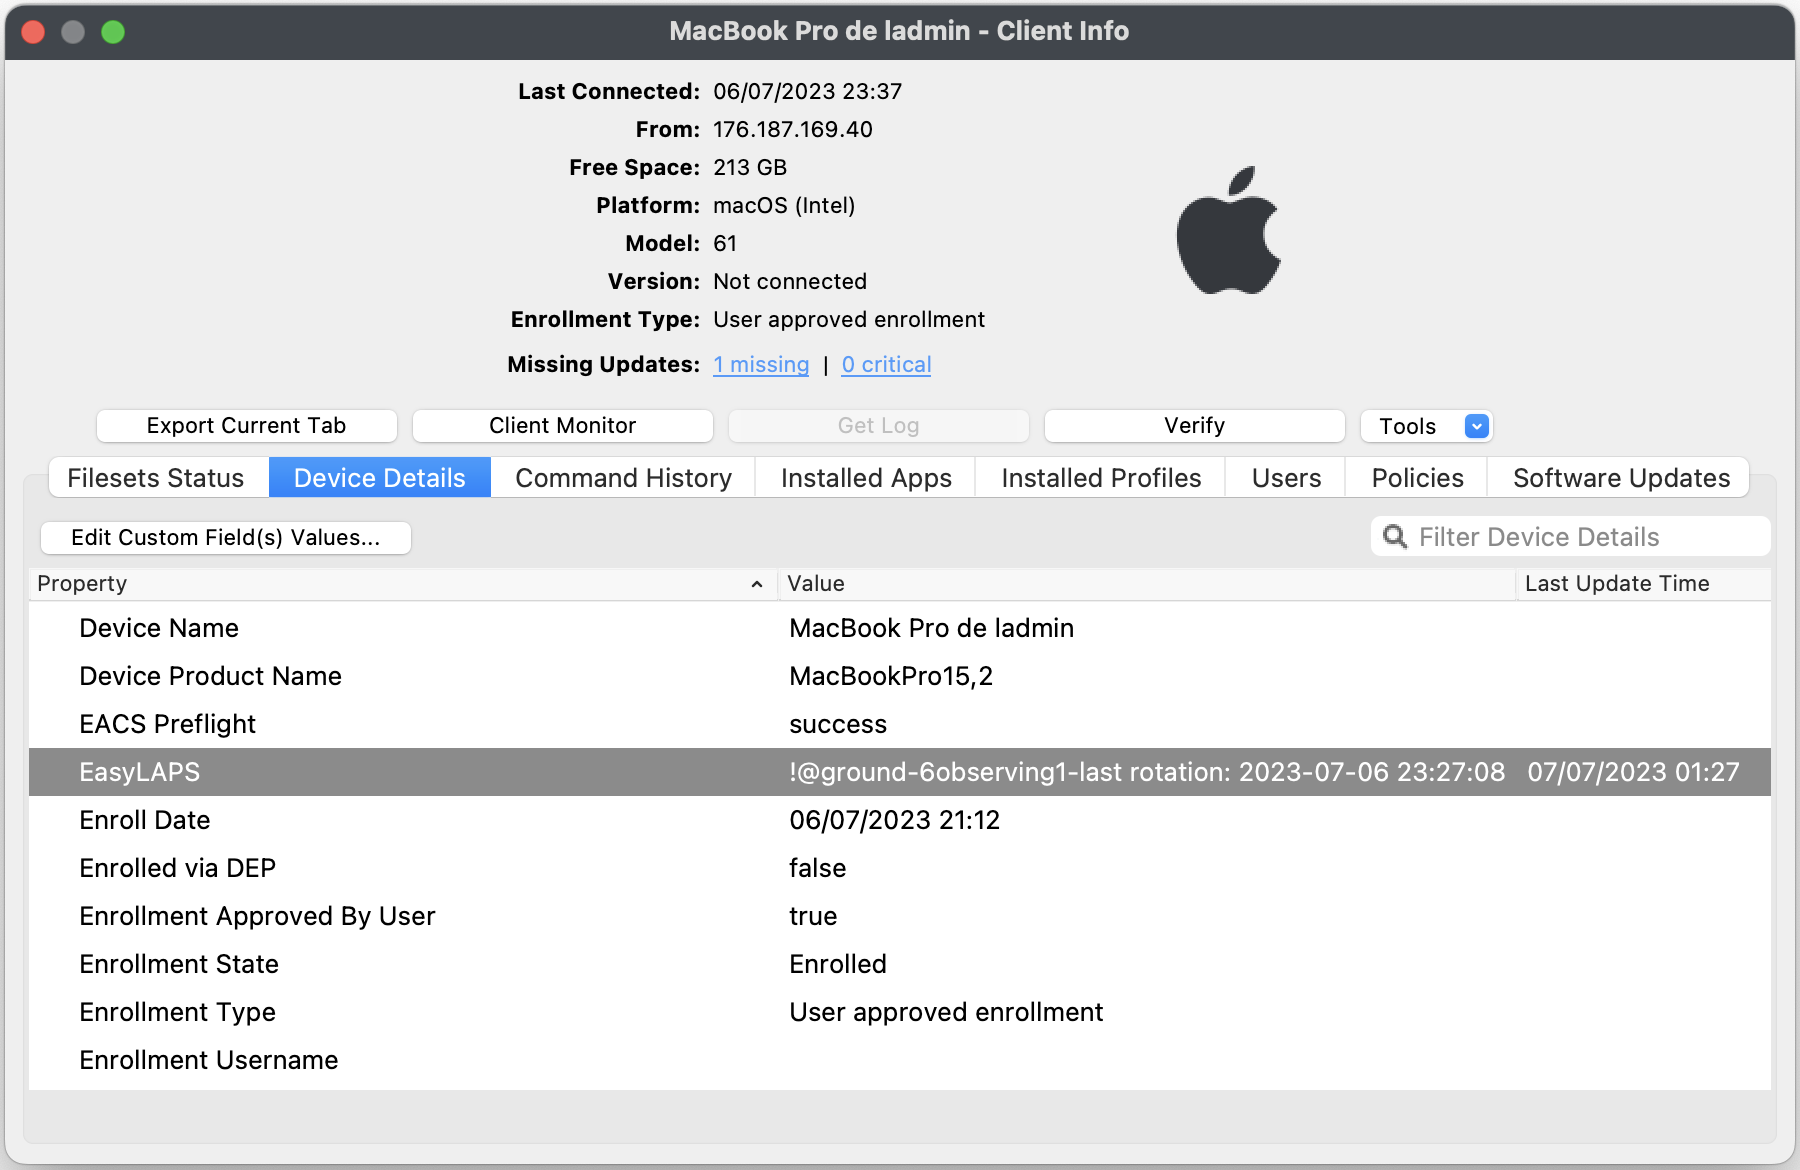The width and height of the screenshot is (1800, 1170).
Task: Click the 'Not connected' version value
Action: (x=790, y=282)
